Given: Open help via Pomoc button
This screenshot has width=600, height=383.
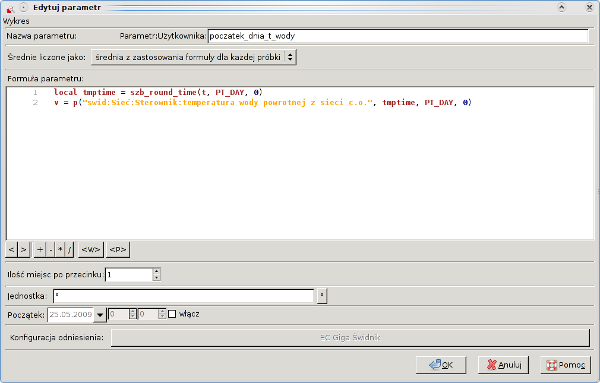Looking at the screenshot, I should tap(566, 365).
